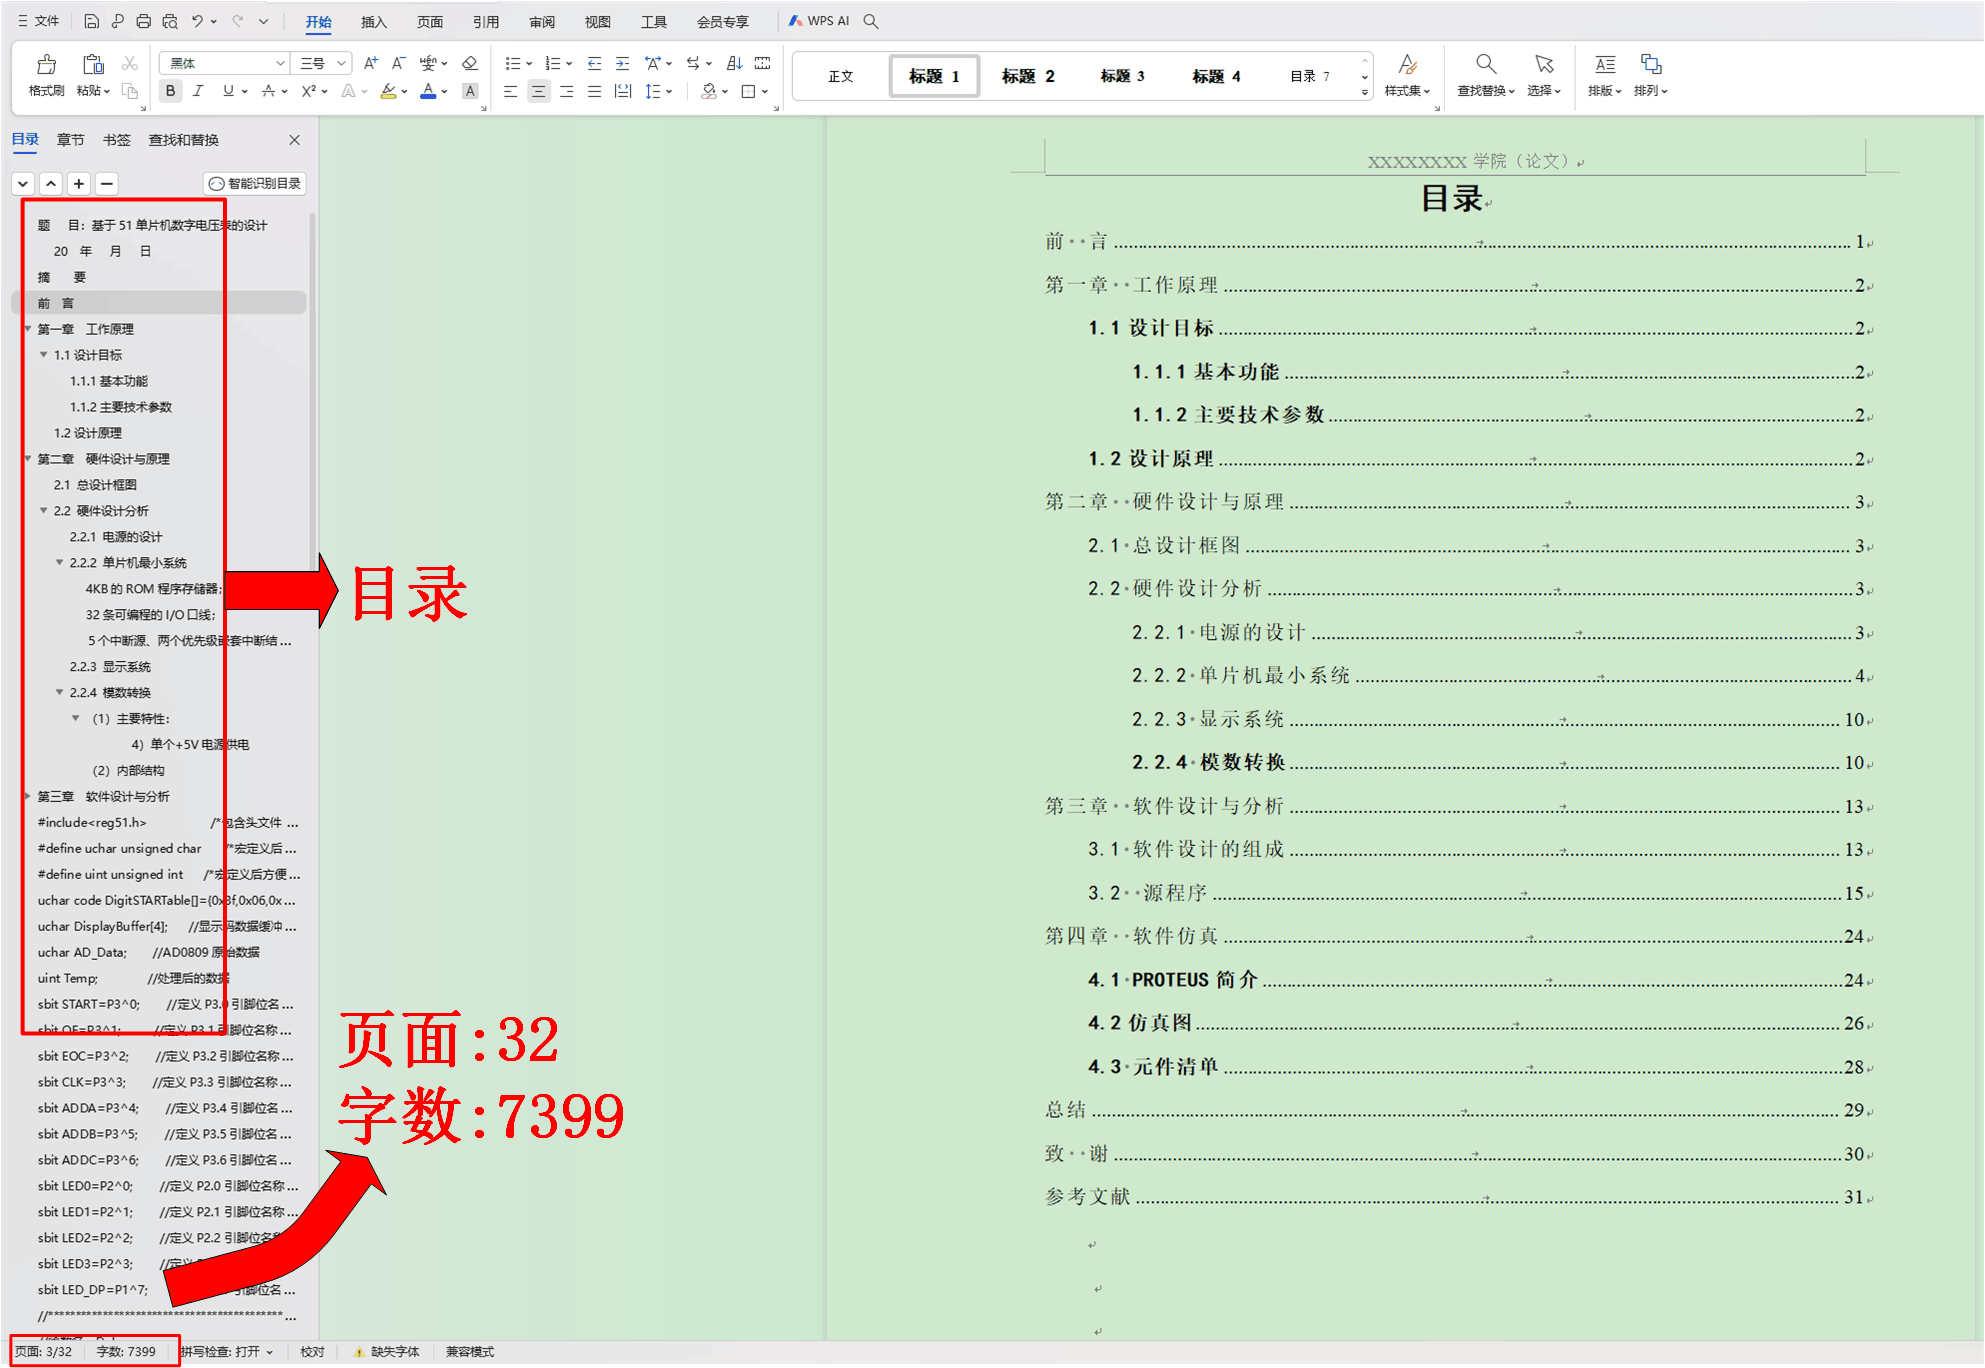Click the Save icon

point(91,20)
